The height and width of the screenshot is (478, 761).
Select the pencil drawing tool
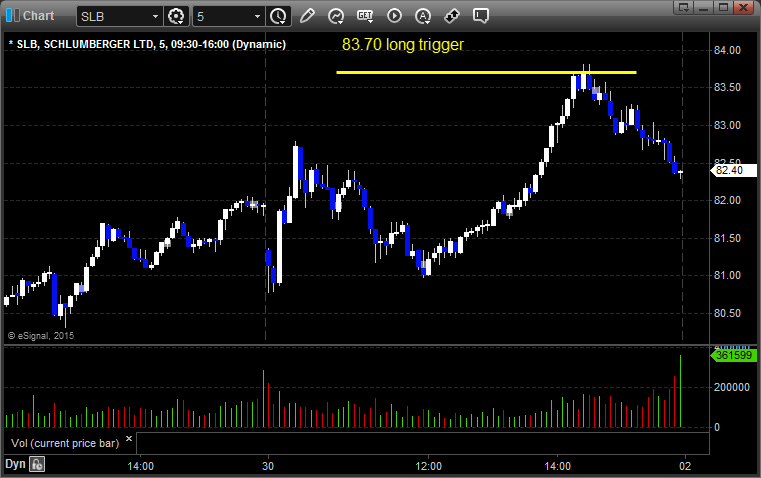pyautogui.click(x=307, y=16)
